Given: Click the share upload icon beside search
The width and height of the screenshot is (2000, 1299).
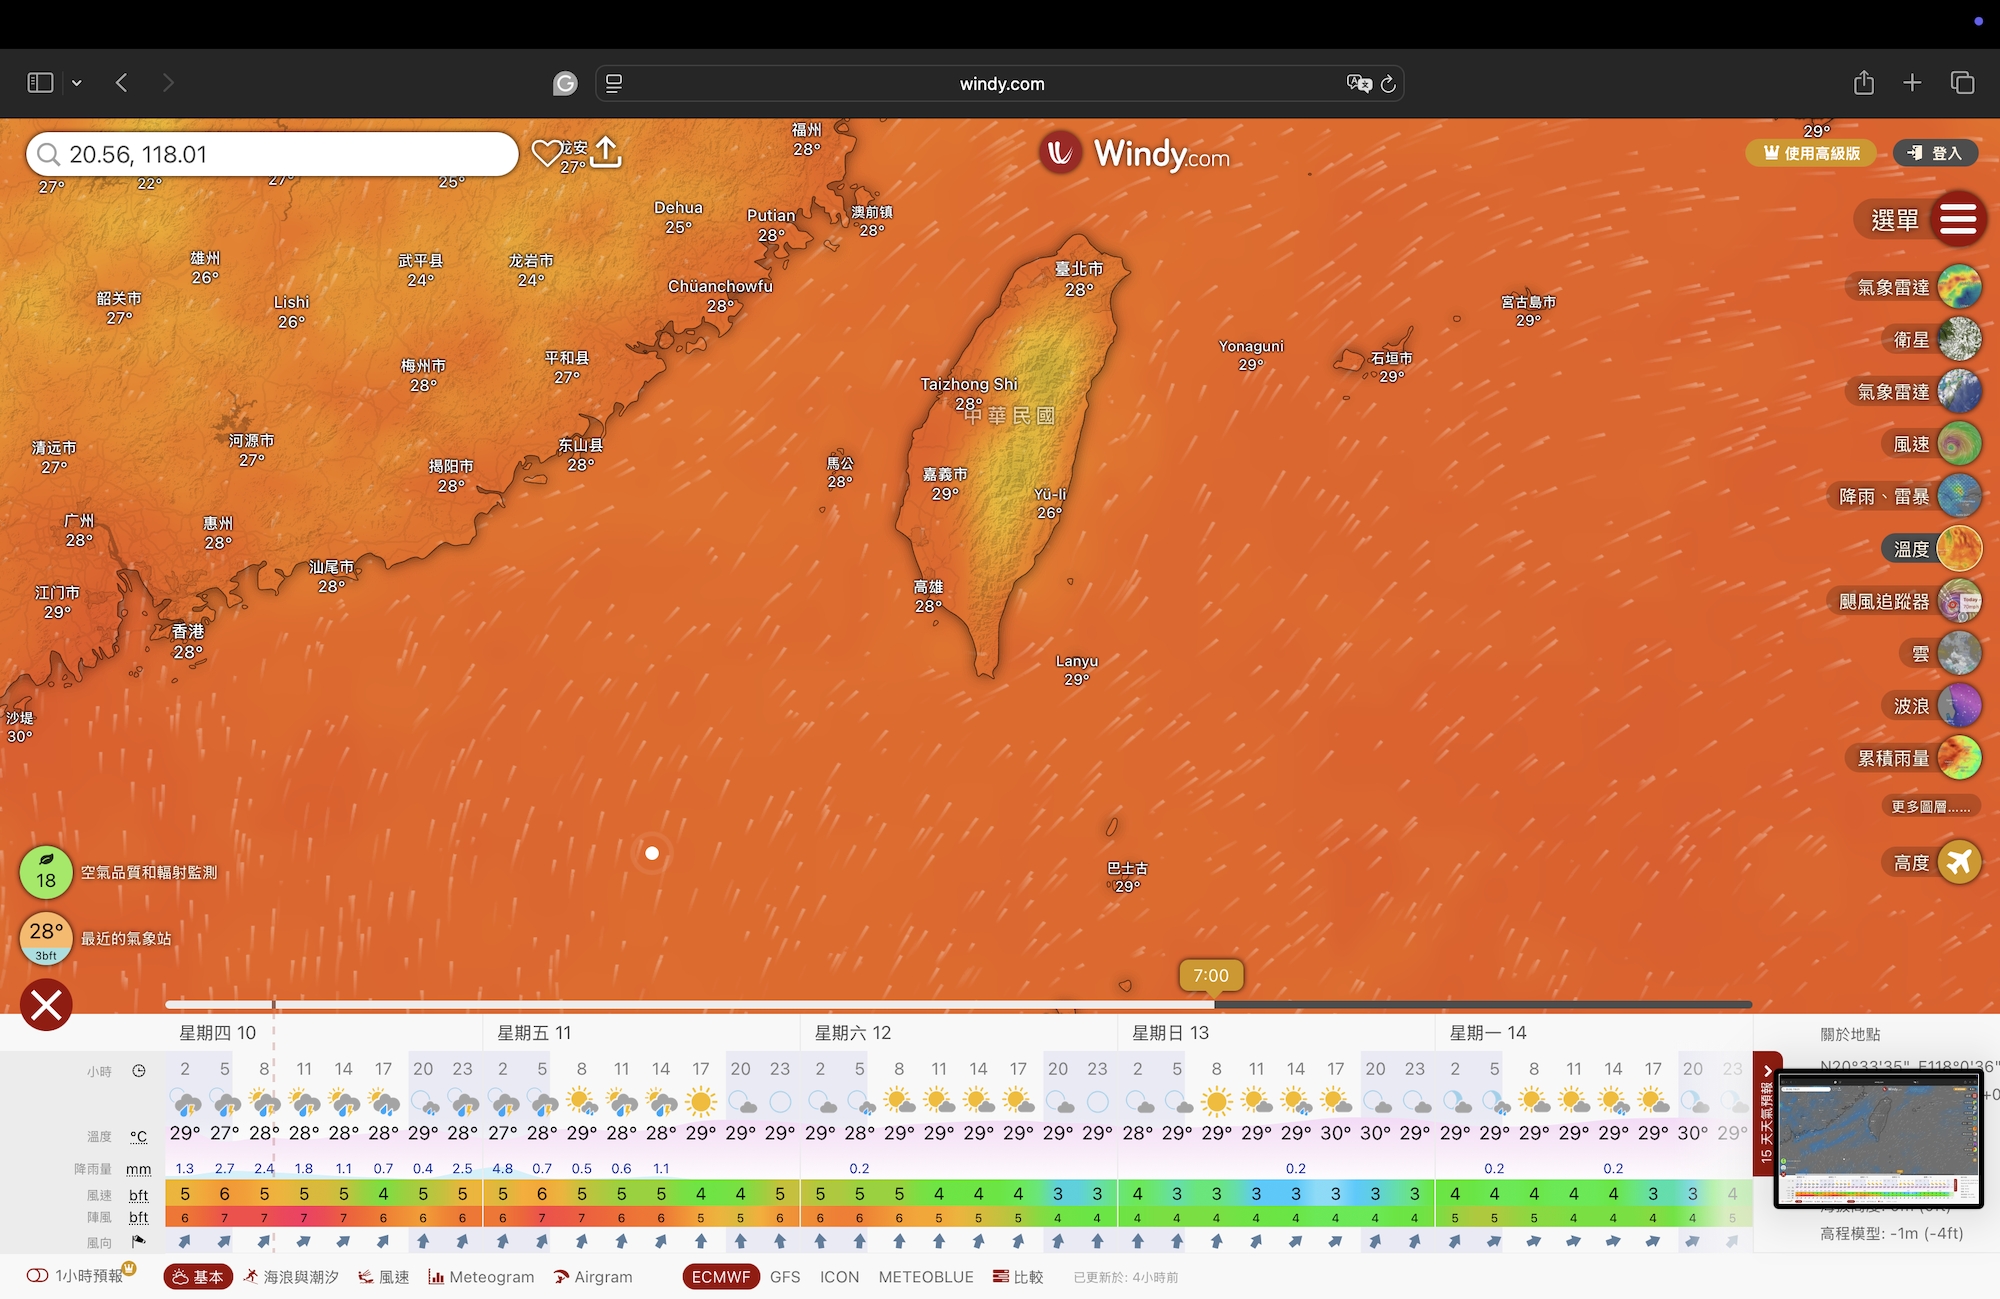Looking at the screenshot, I should [x=606, y=153].
